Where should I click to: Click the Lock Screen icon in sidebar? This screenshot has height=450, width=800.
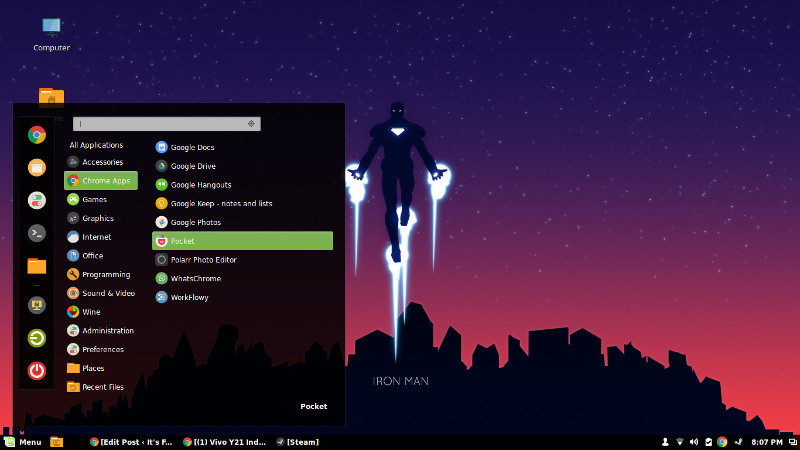[x=37, y=305]
